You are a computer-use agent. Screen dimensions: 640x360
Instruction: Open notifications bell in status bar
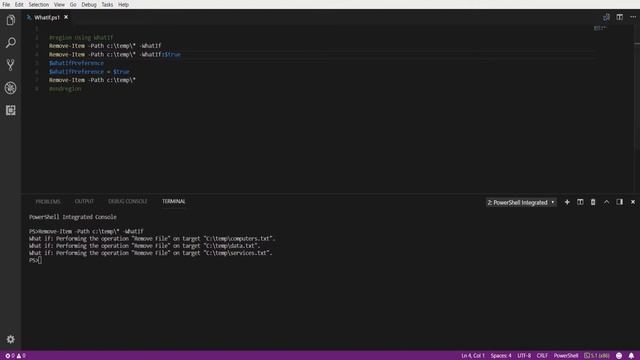(x=631, y=356)
